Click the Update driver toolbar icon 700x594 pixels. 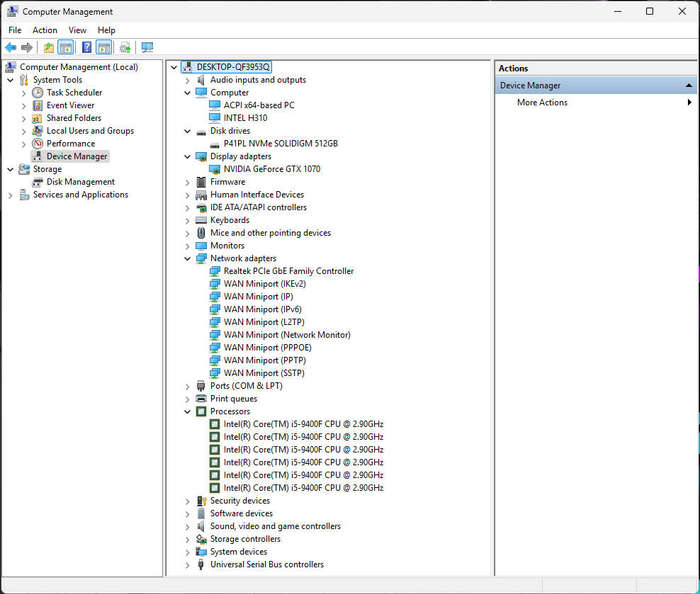tap(125, 47)
